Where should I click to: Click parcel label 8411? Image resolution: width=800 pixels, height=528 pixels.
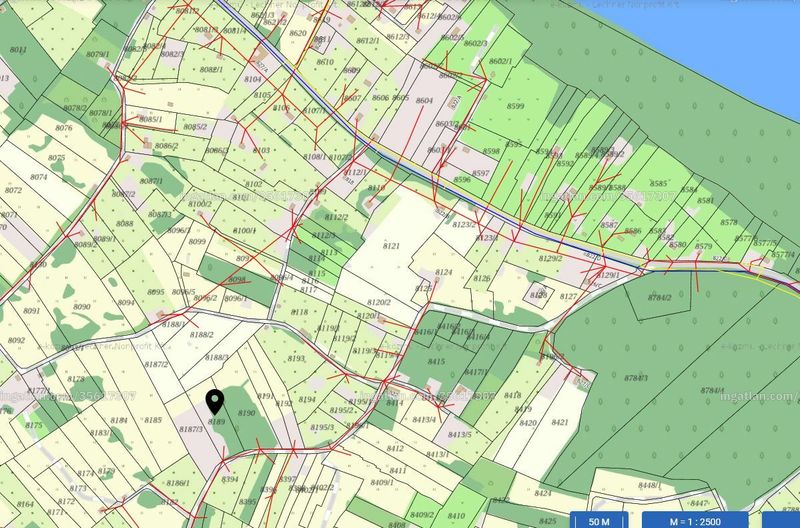(398, 471)
